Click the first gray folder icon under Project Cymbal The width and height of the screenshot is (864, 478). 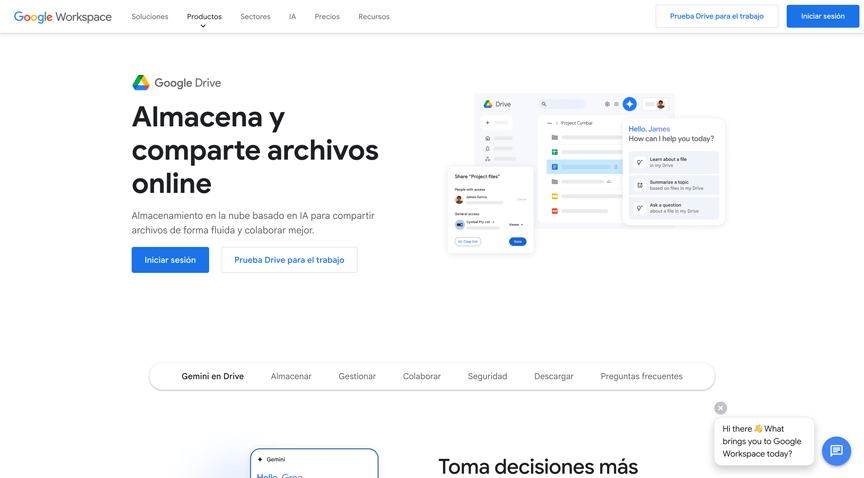(x=554, y=137)
